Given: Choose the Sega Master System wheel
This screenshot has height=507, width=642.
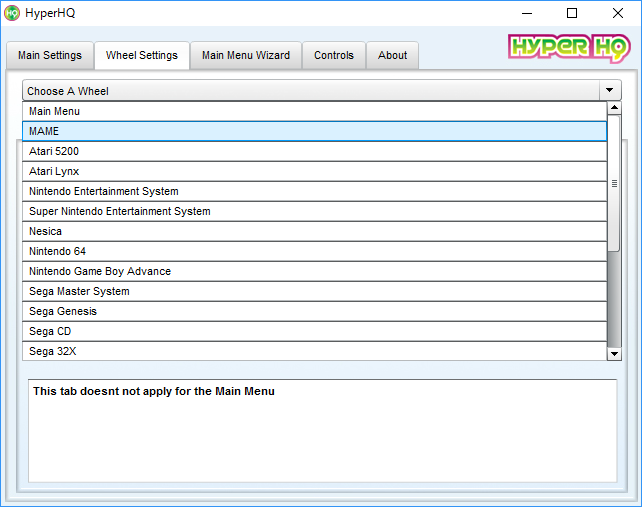Looking at the screenshot, I should 314,292.
